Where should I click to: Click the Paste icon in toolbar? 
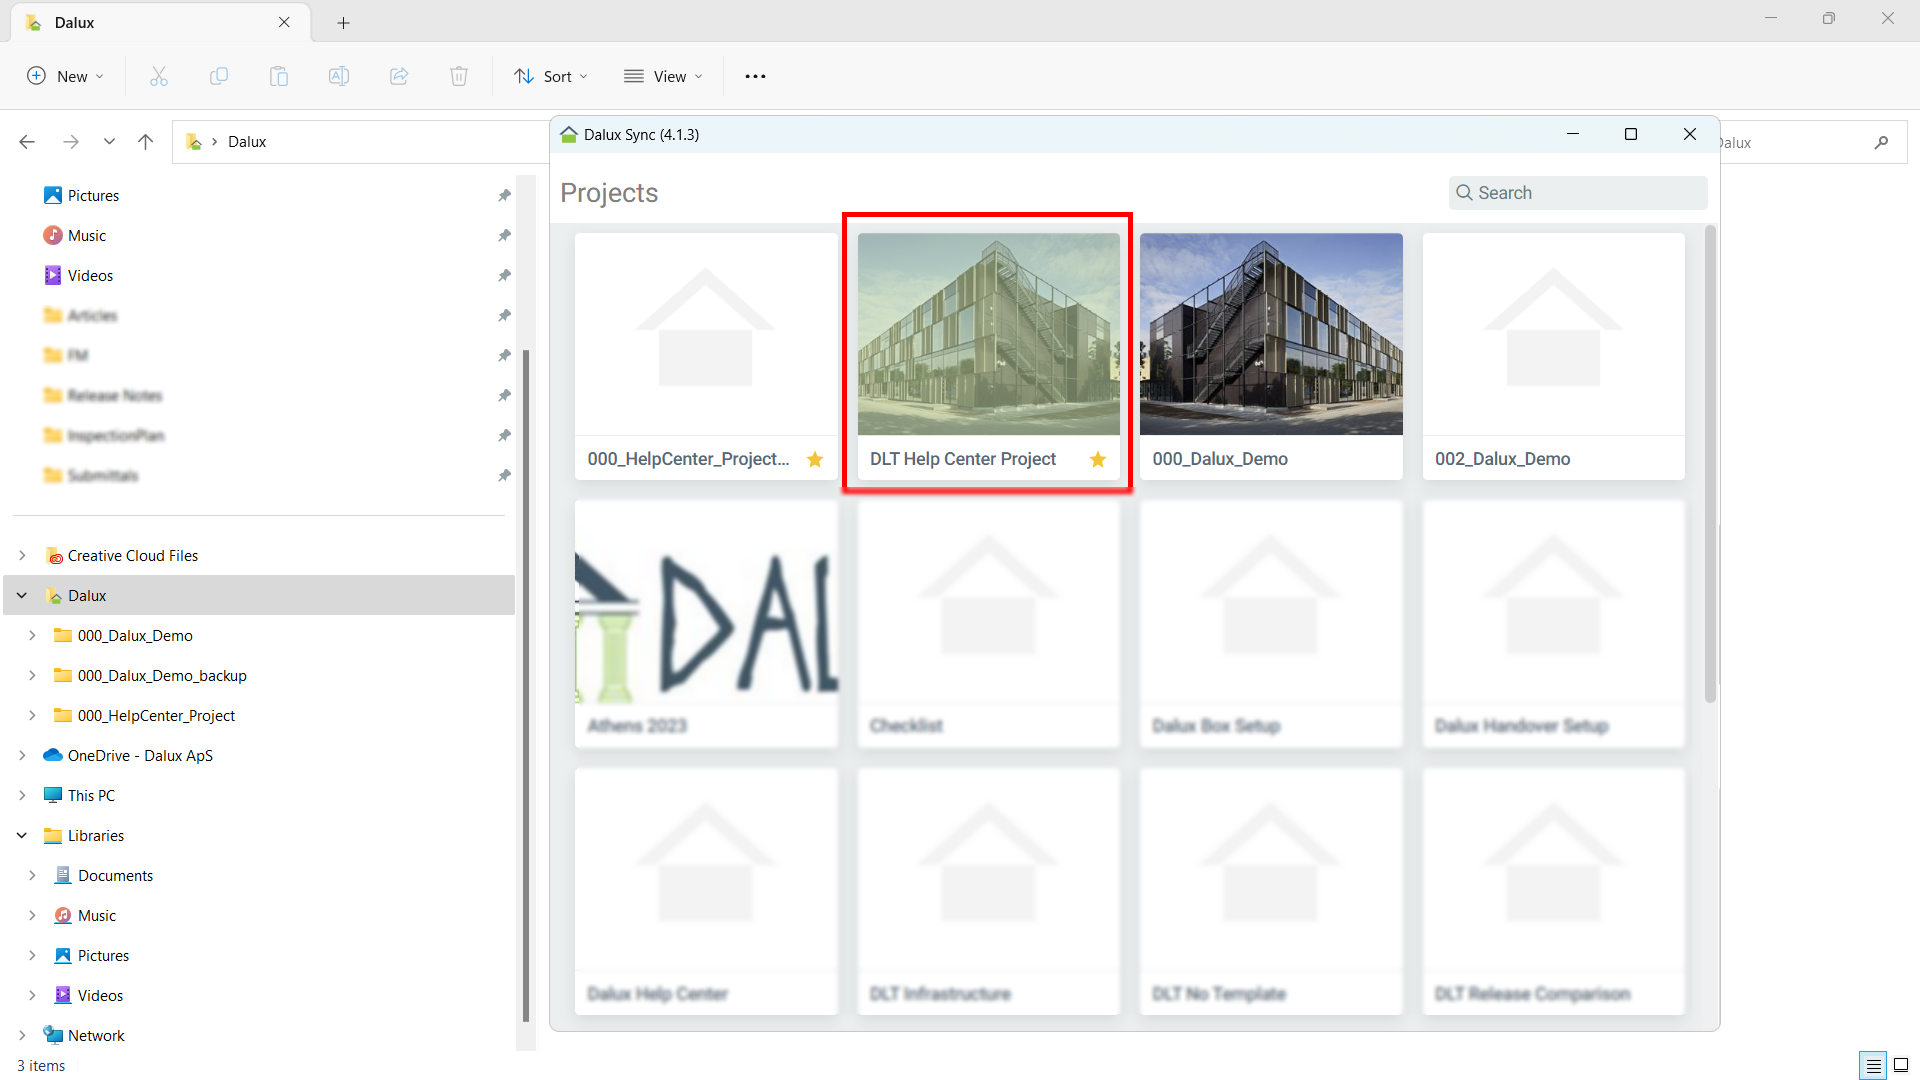(x=279, y=76)
